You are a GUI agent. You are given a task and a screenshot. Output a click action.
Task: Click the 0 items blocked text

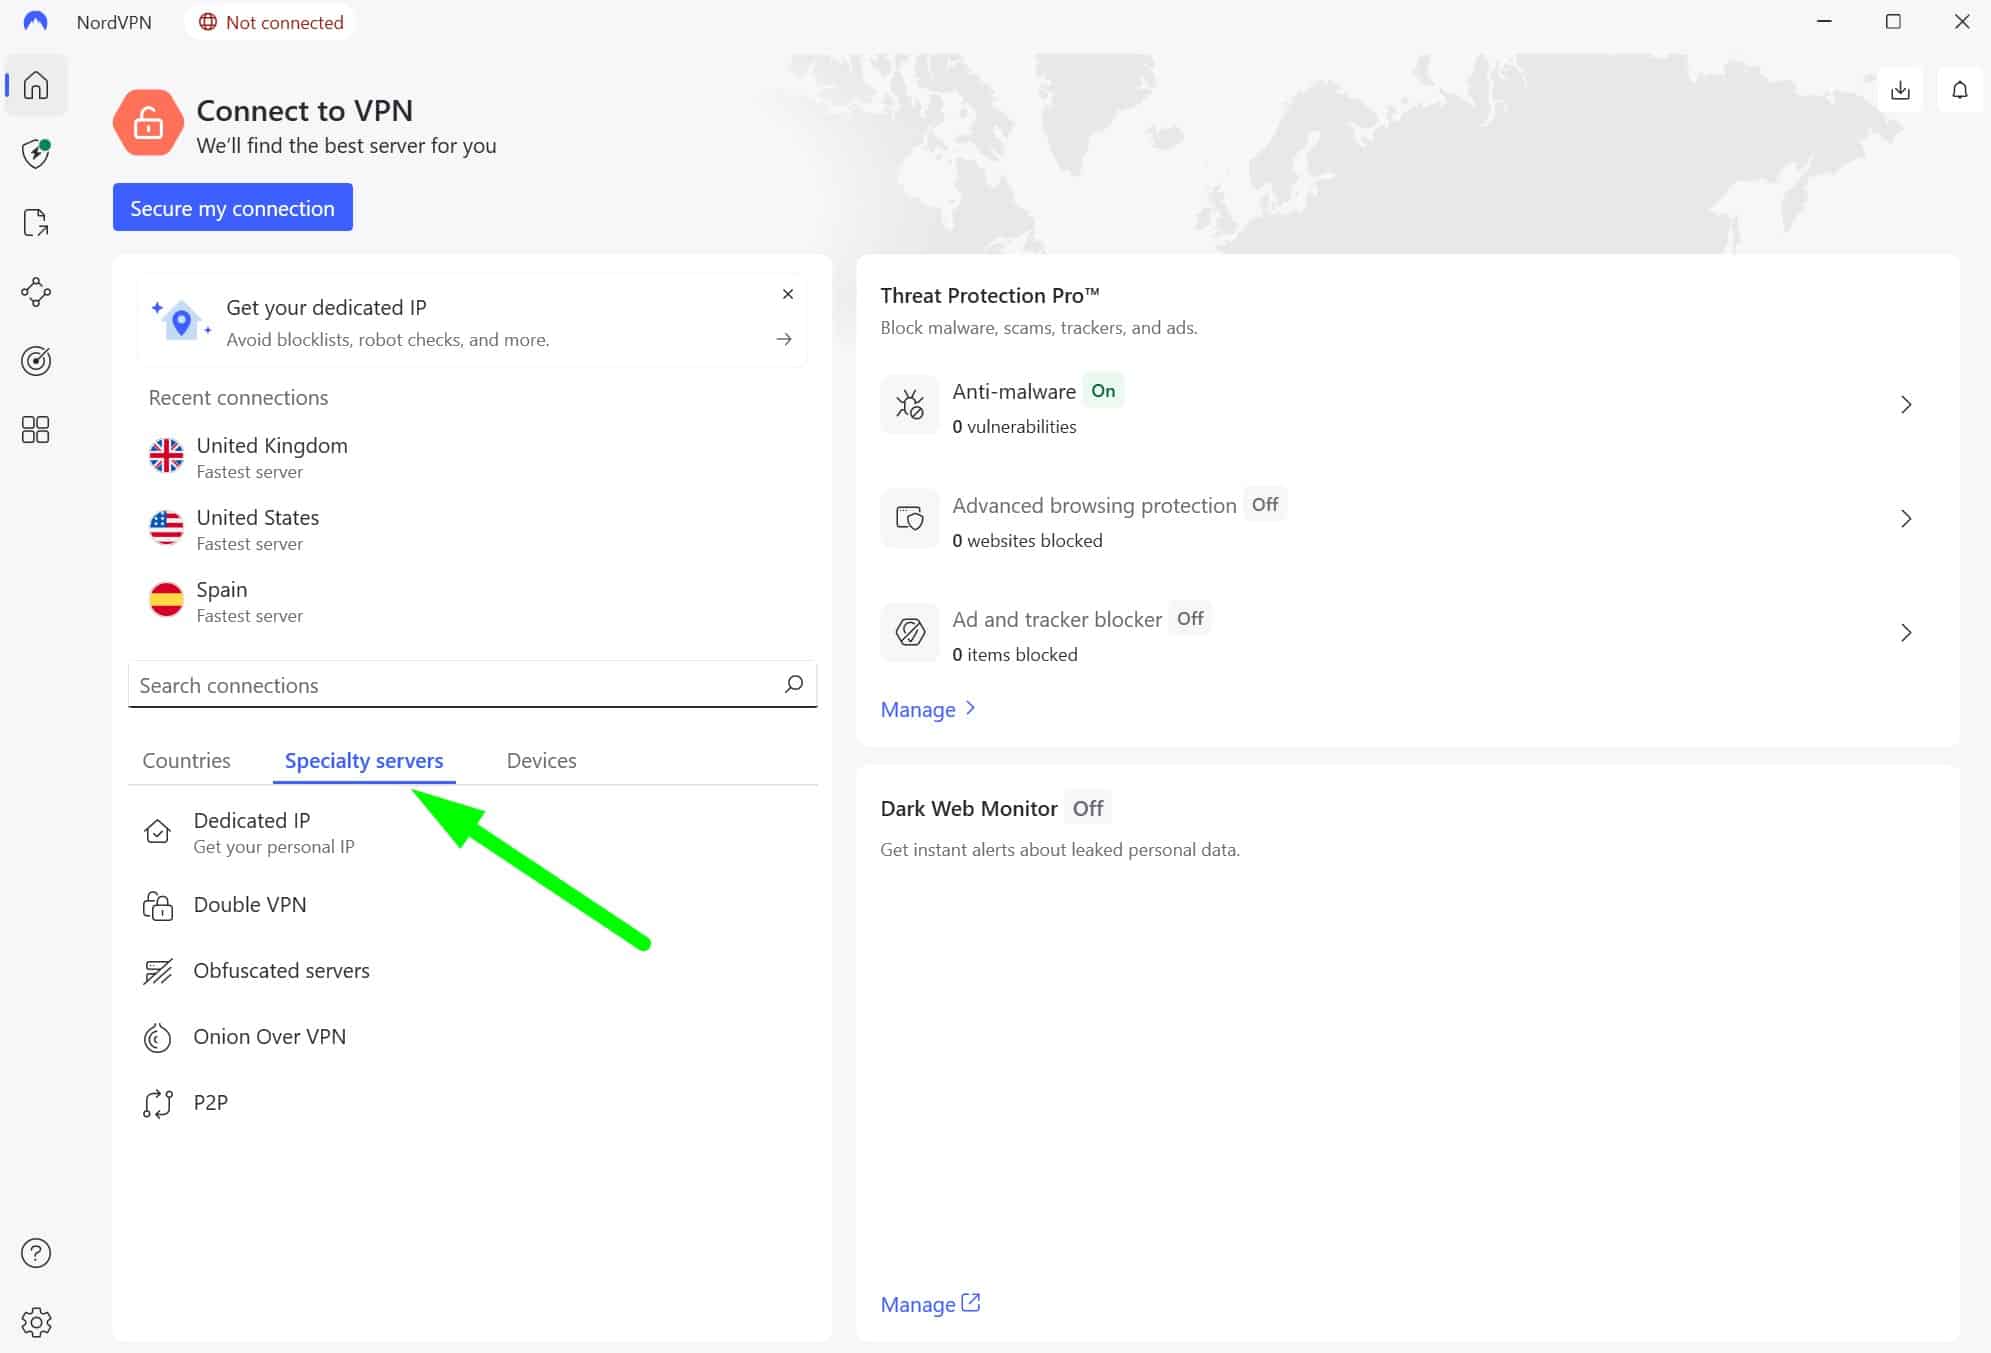point(1015,654)
